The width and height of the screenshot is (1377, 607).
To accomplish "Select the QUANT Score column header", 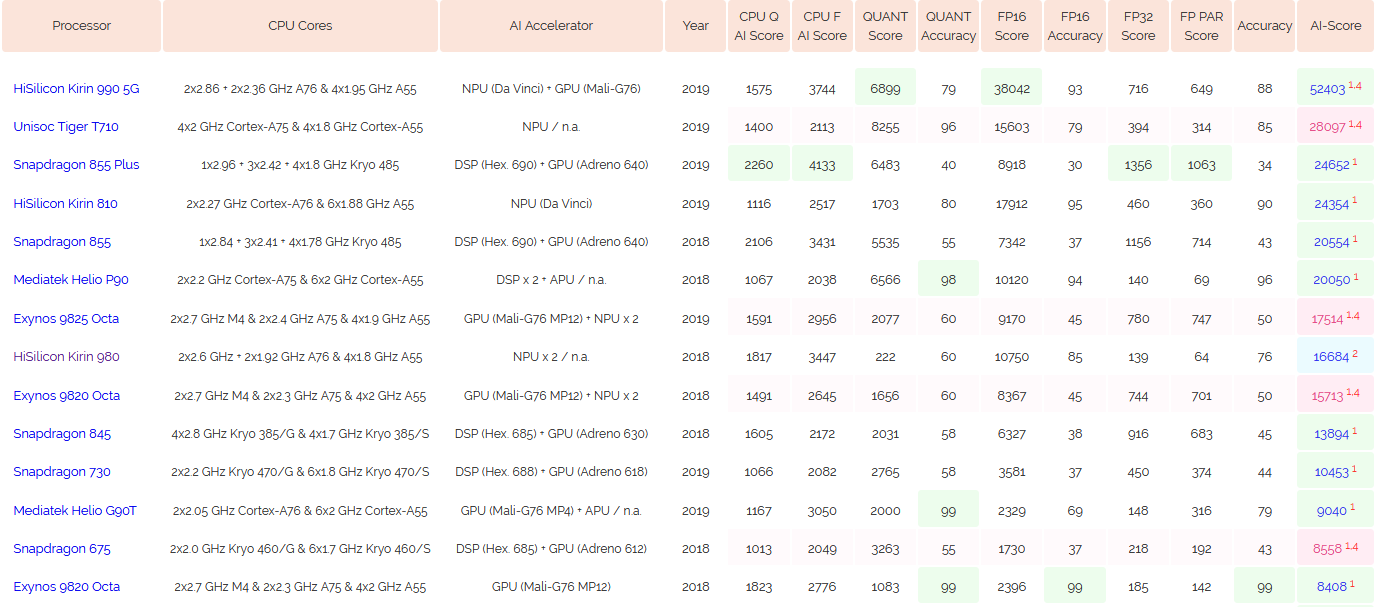I will (x=885, y=26).
